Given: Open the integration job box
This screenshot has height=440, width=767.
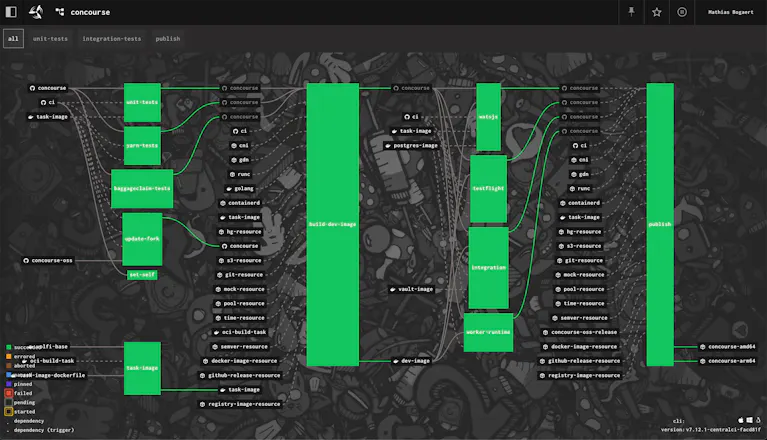Looking at the screenshot, I should coord(489,267).
